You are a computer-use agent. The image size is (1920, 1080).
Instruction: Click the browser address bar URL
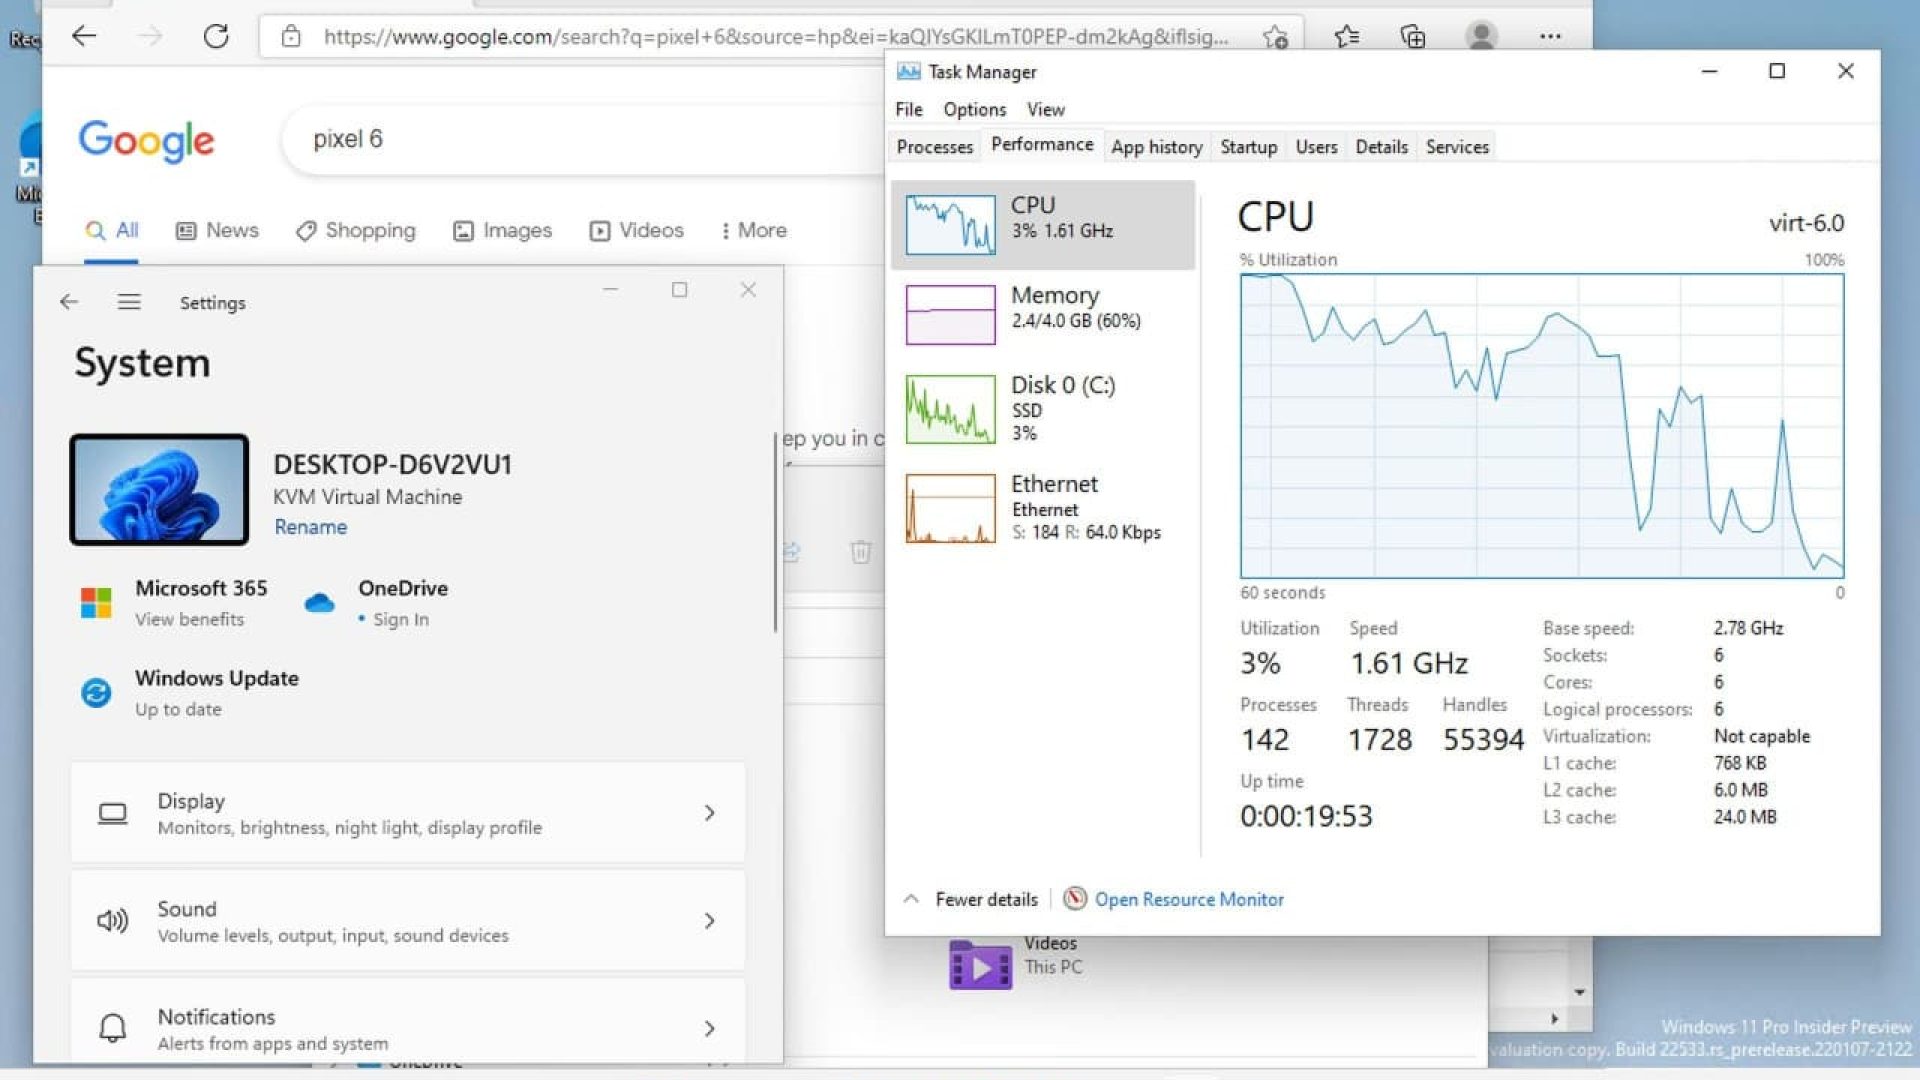pos(775,37)
